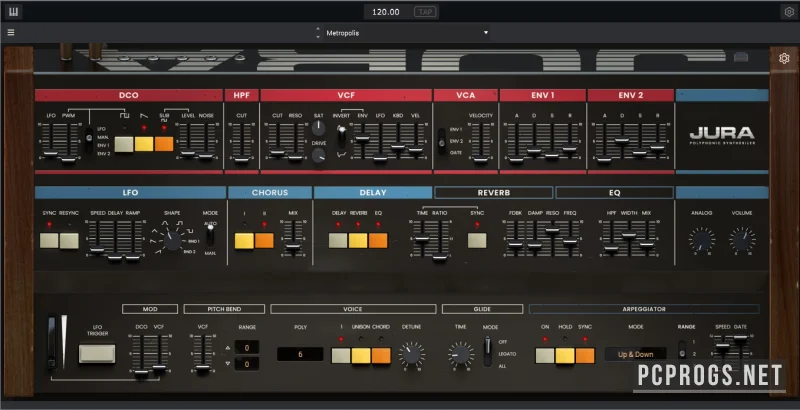Switch to the EQ tab
Viewport: 800px width, 410px height.
point(614,193)
